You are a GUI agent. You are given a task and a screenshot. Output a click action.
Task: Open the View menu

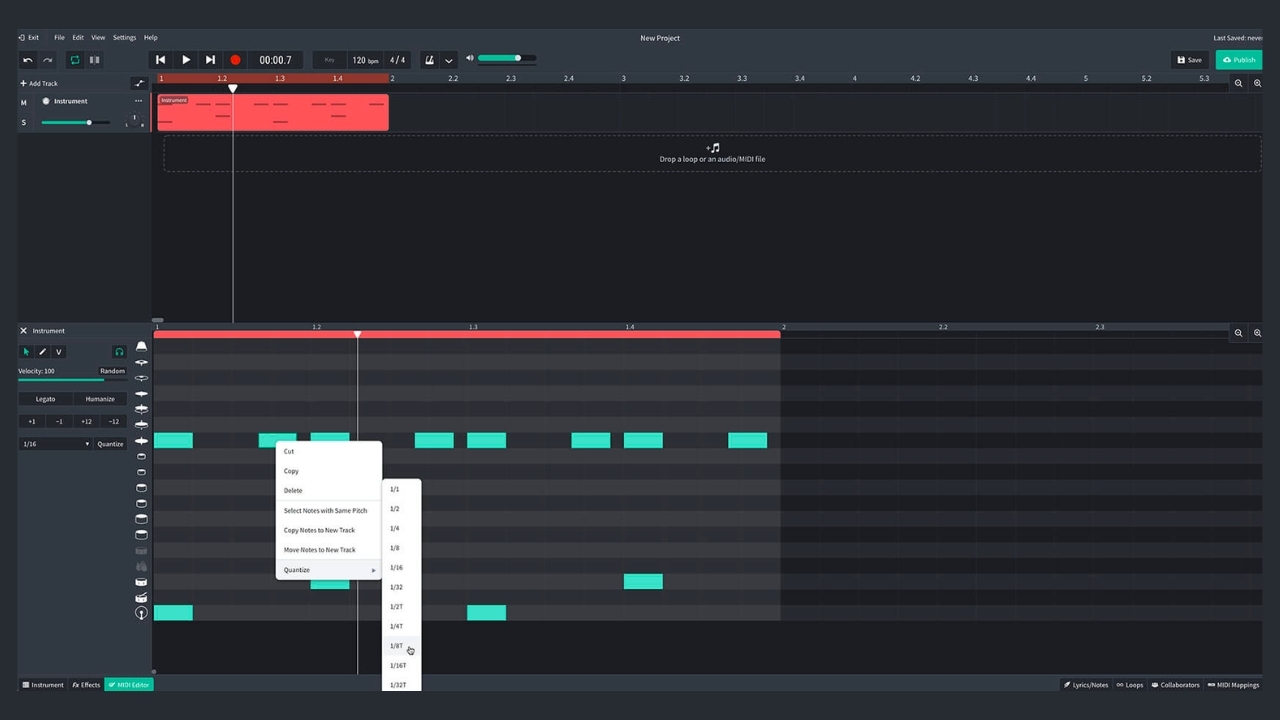[x=98, y=38]
